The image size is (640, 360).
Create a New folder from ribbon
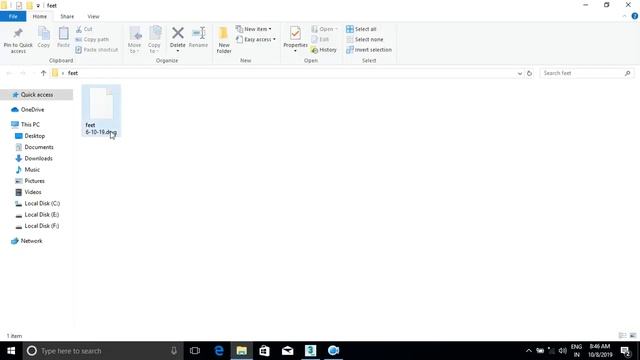point(224,40)
